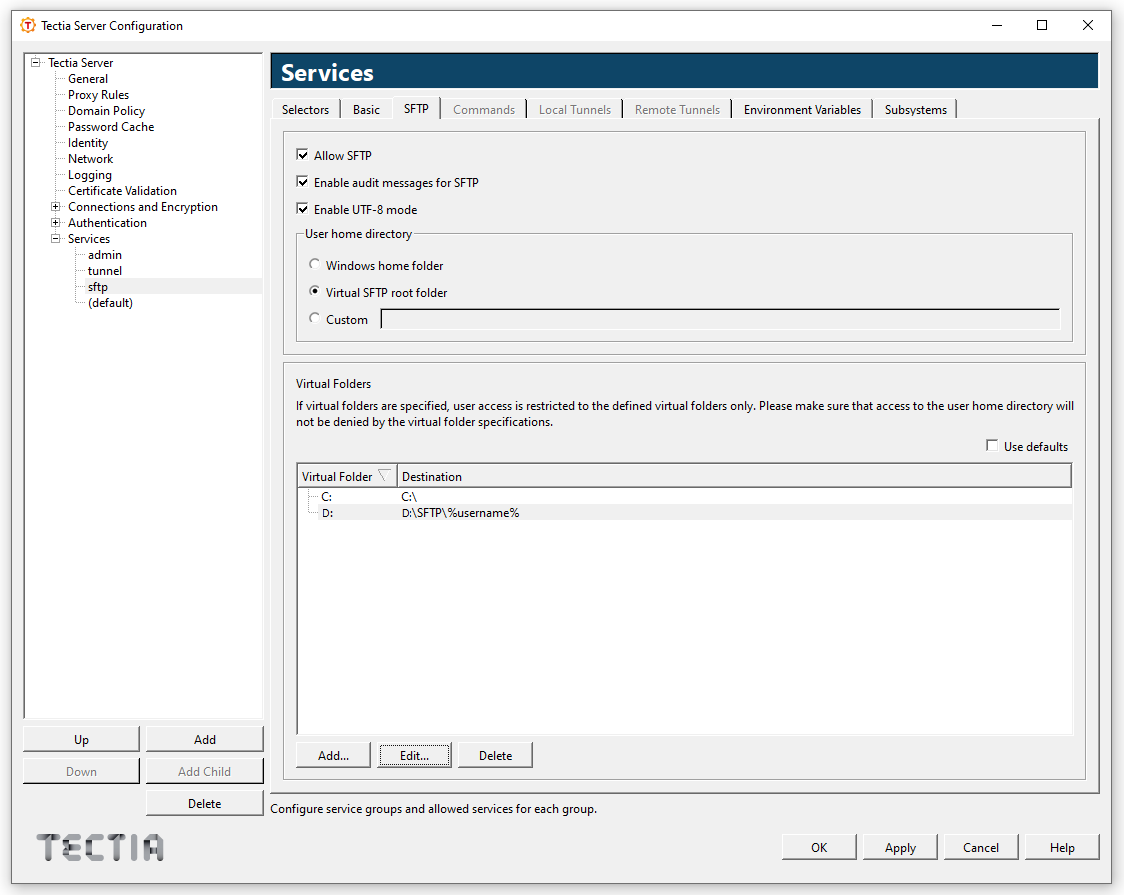Collapse the Tectia Server root node

[35, 62]
